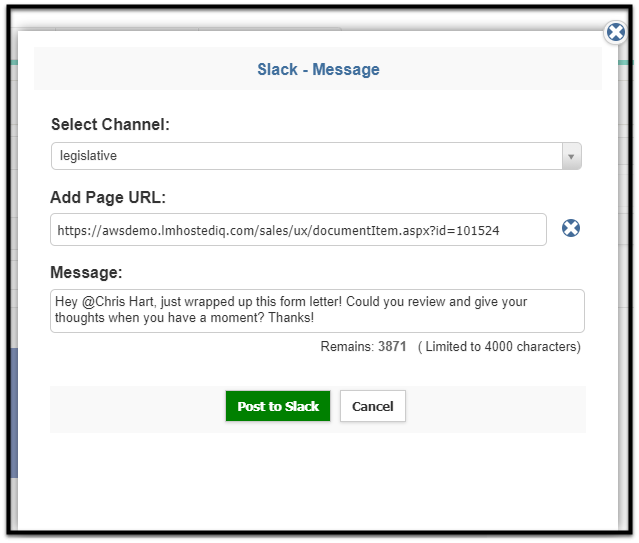Click inside the Message text area
639x543 pixels.
pyautogui.click(x=317, y=311)
